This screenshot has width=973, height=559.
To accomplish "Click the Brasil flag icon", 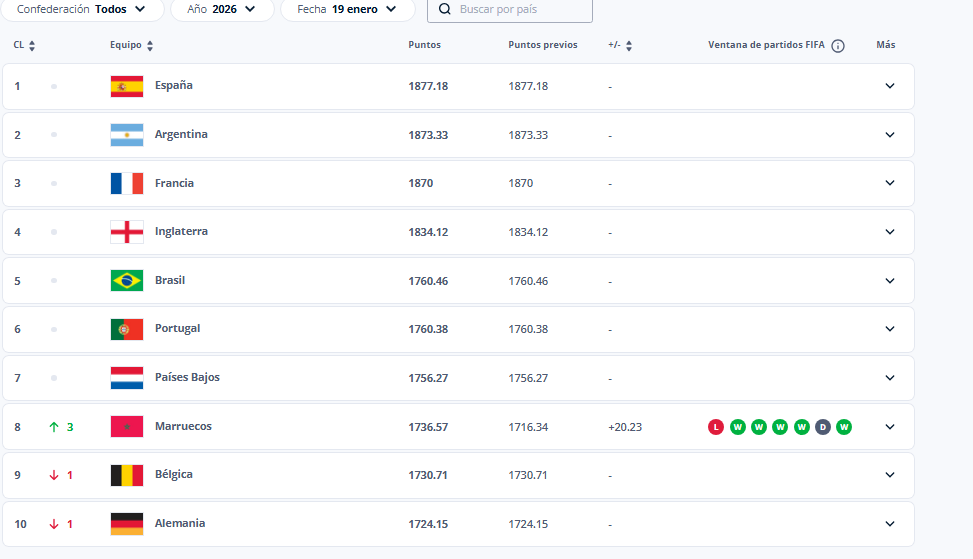I will (127, 281).
